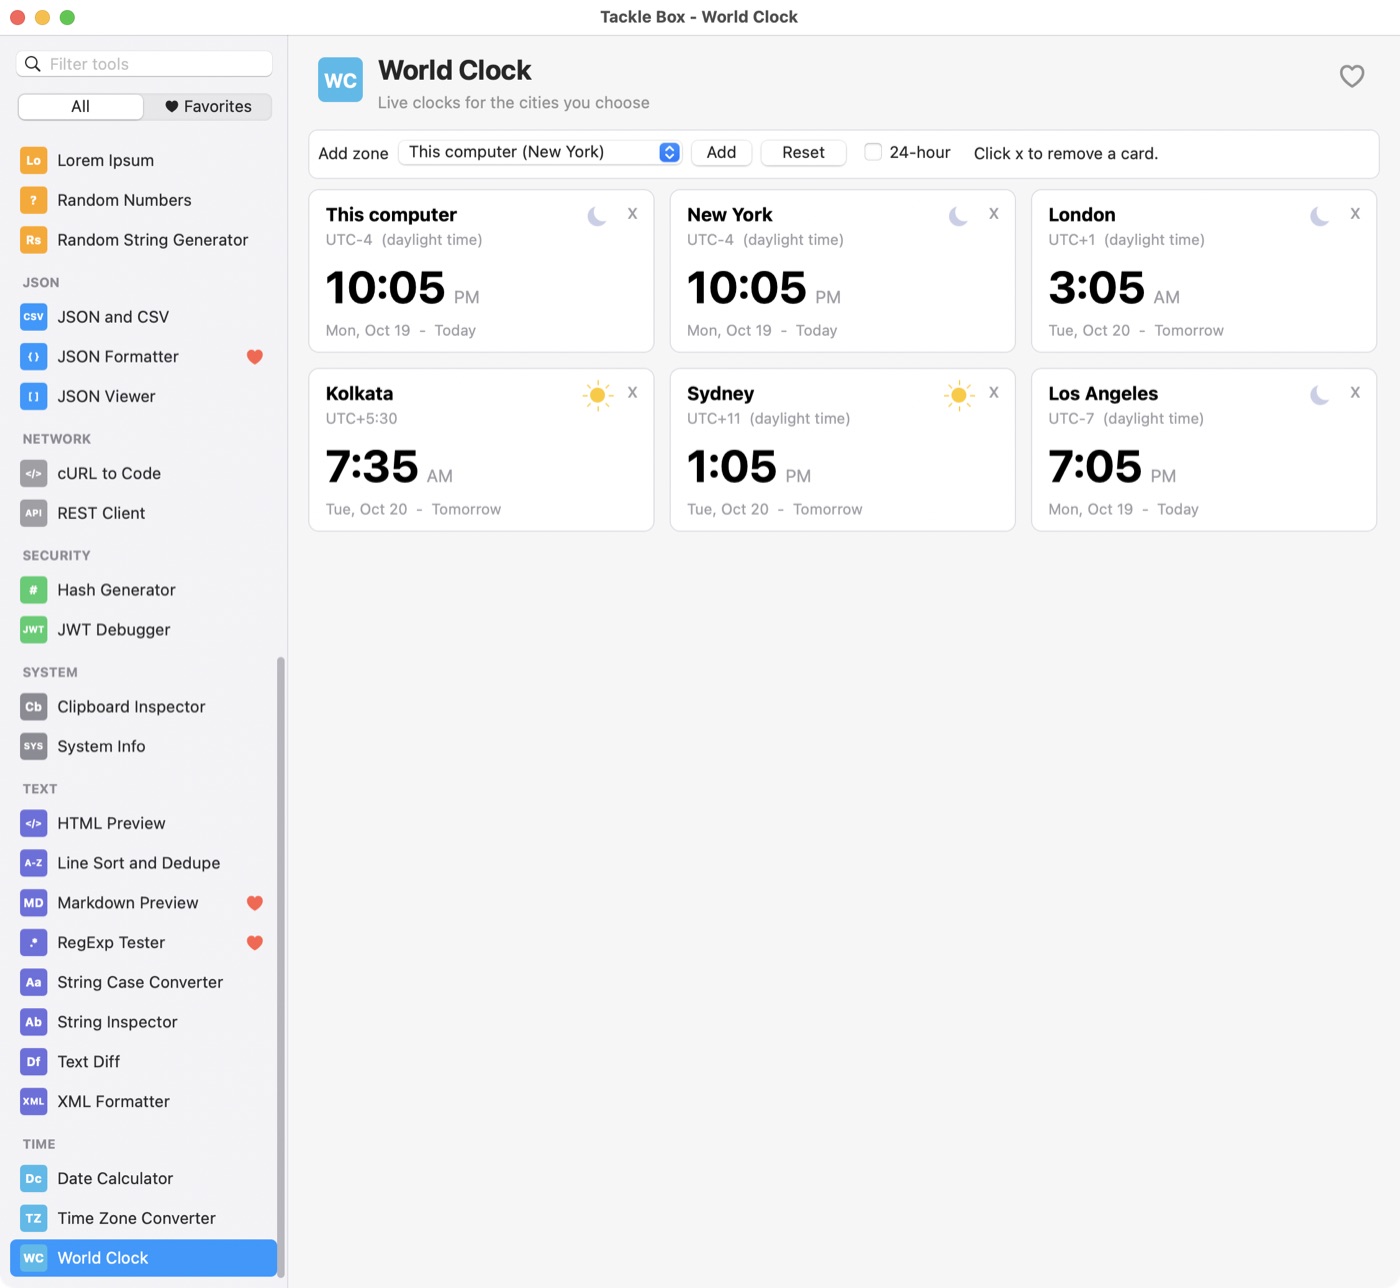Toggle favorite heart on RegExp Tester row

(x=255, y=943)
